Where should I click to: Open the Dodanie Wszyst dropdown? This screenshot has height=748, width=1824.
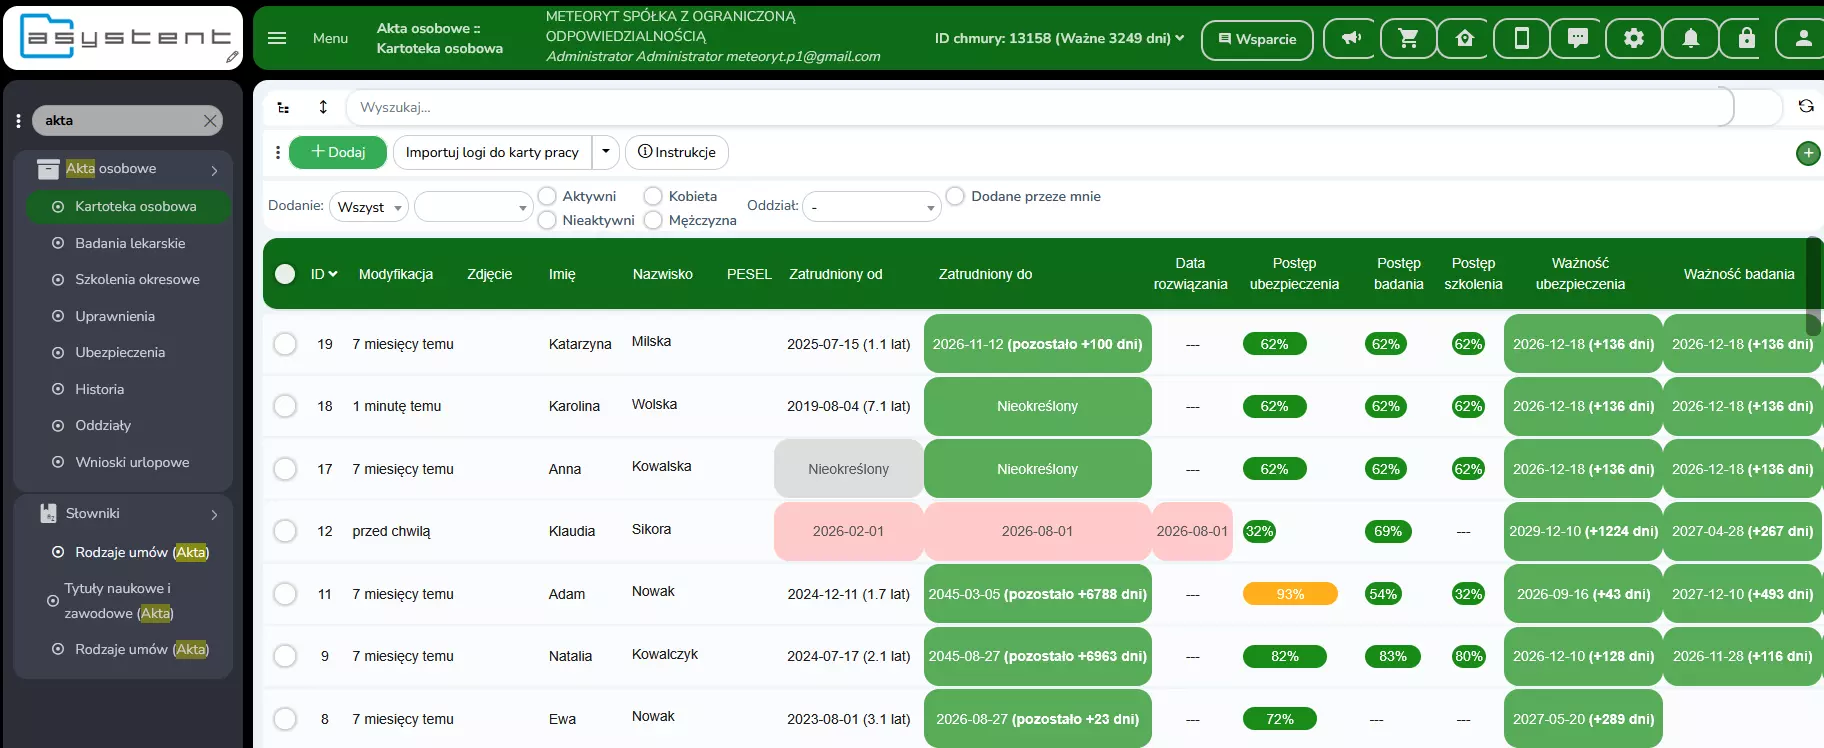369,207
